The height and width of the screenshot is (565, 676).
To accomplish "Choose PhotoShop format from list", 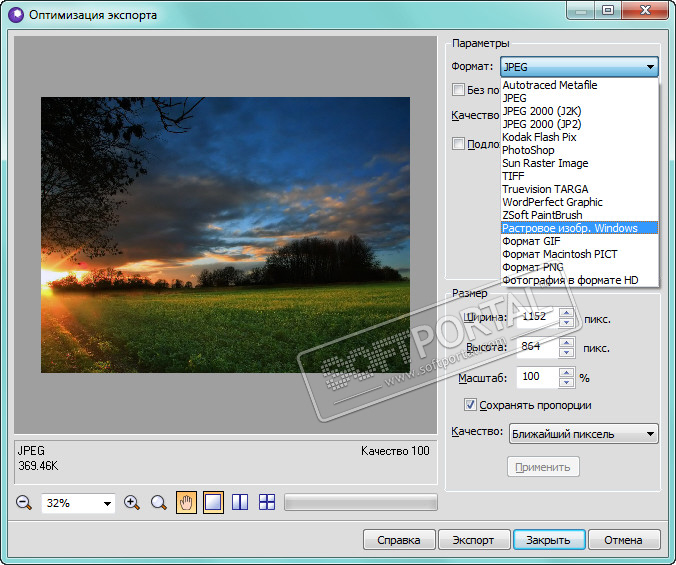I will point(579,150).
